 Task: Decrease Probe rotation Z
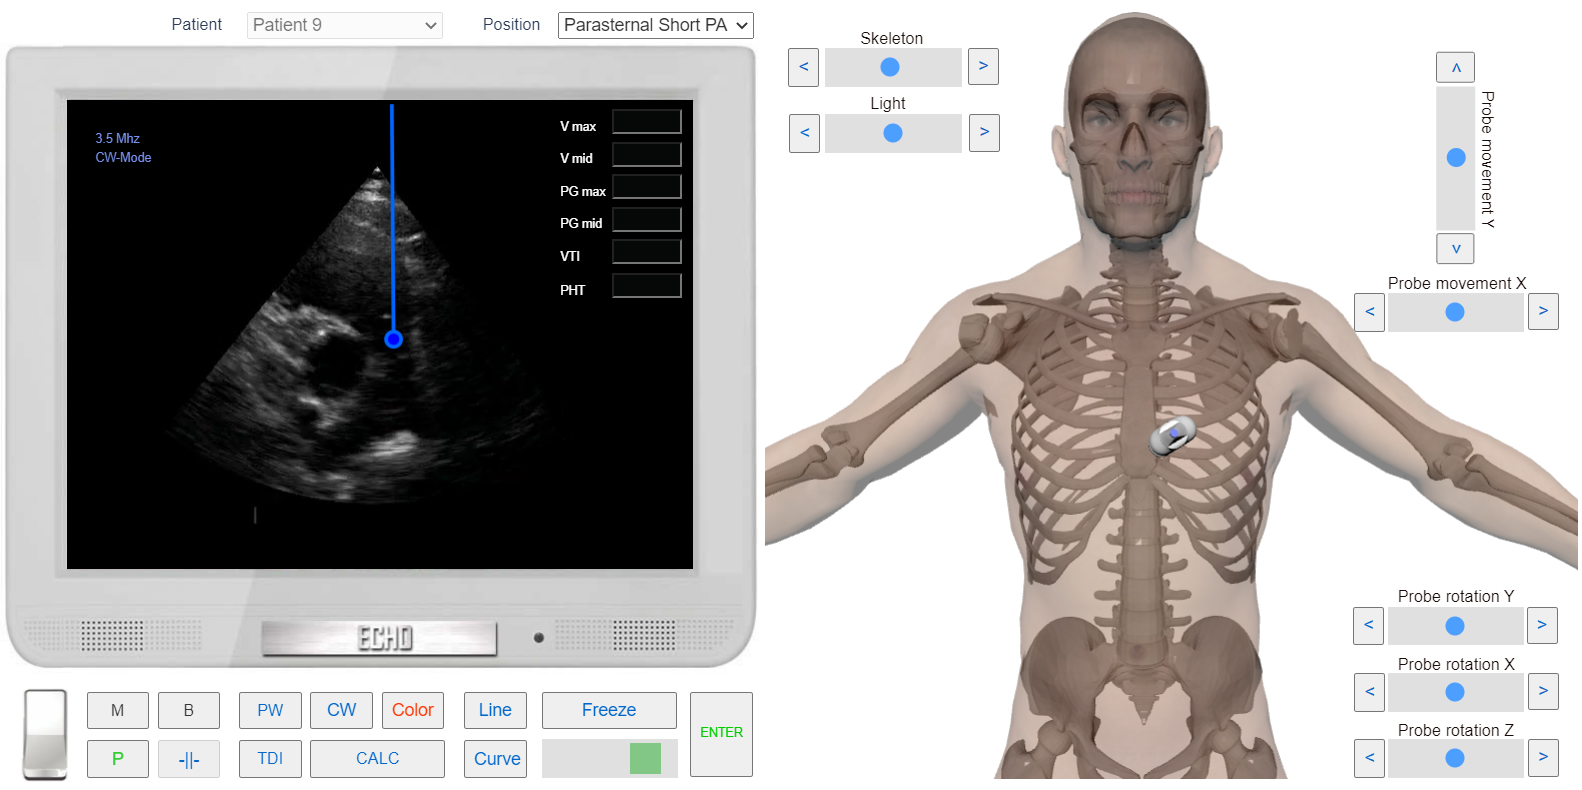click(1369, 758)
